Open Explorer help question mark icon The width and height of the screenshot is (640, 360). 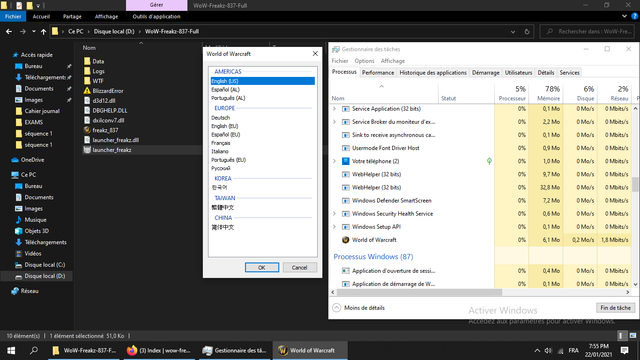[635, 16]
